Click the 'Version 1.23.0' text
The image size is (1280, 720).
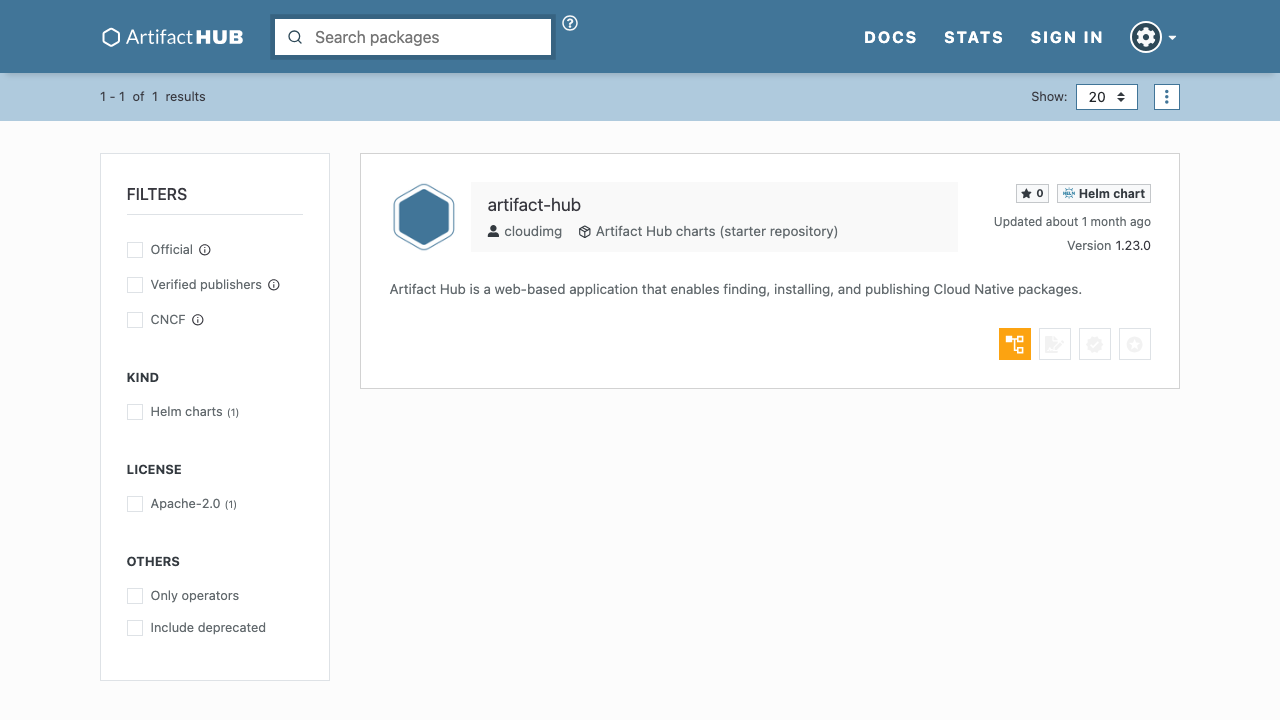pyautogui.click(x=1109, y=246)
